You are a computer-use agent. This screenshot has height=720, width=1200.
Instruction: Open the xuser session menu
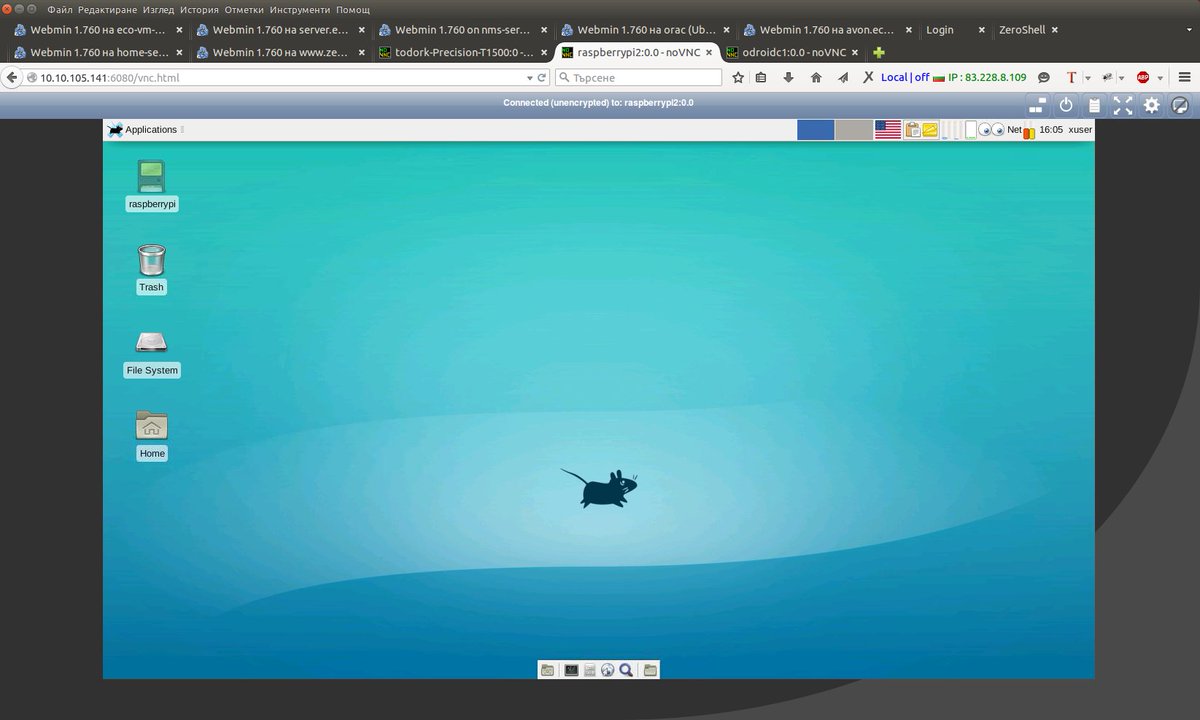(x=1080, y=129)
